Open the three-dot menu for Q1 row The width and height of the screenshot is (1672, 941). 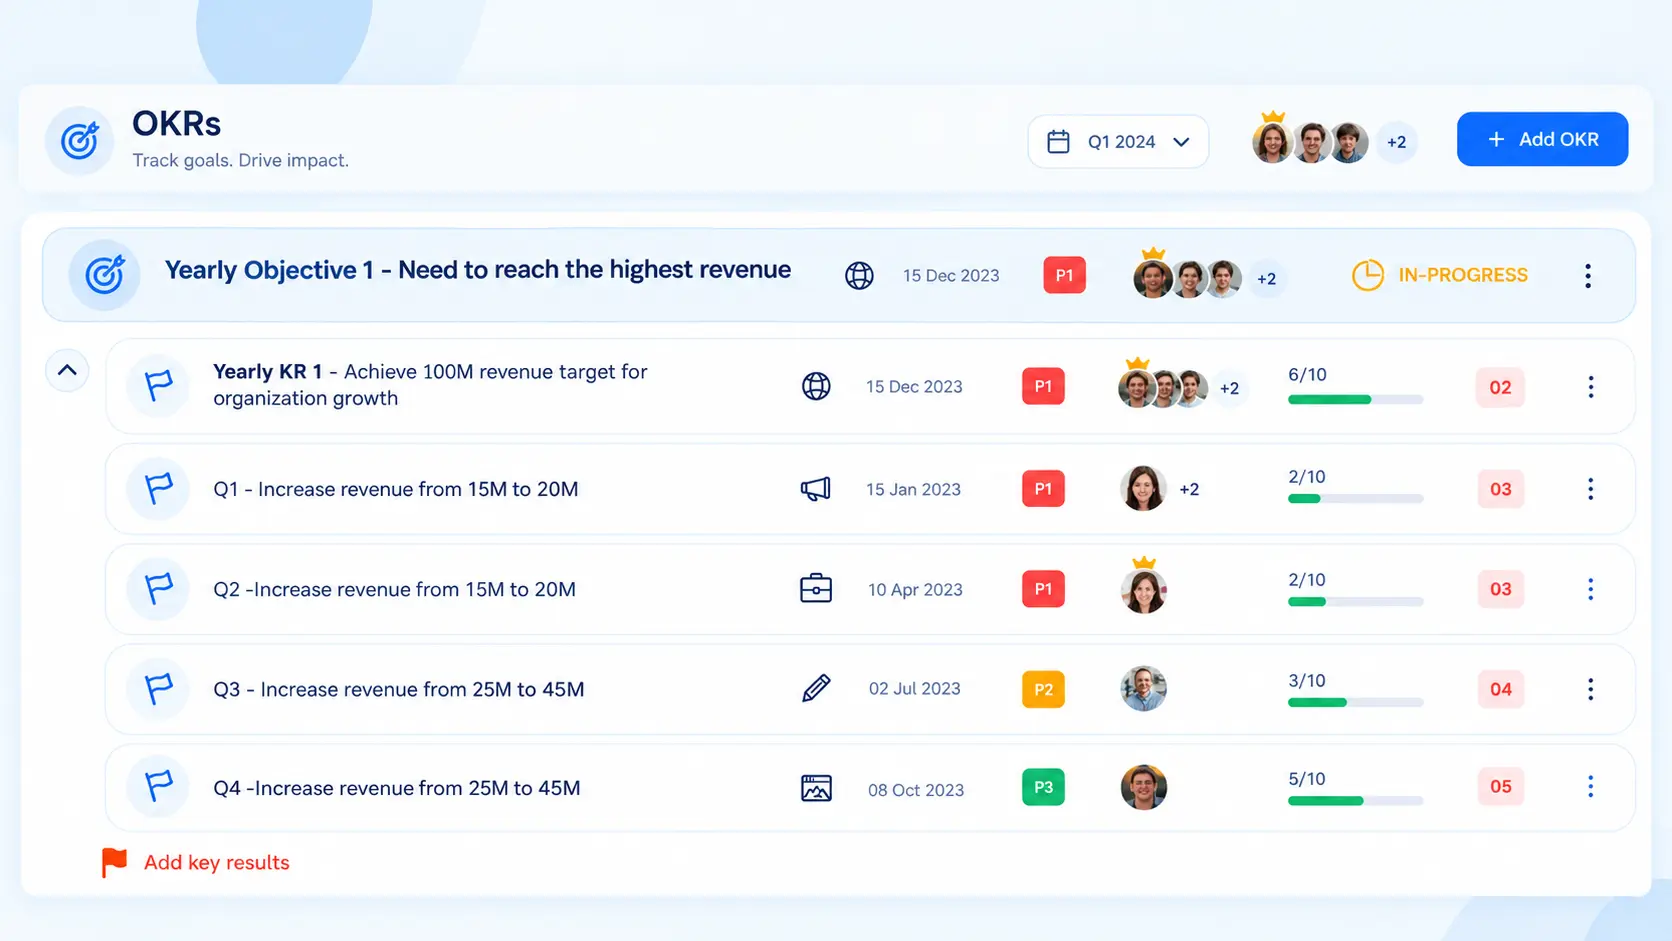pos(1591,489)
